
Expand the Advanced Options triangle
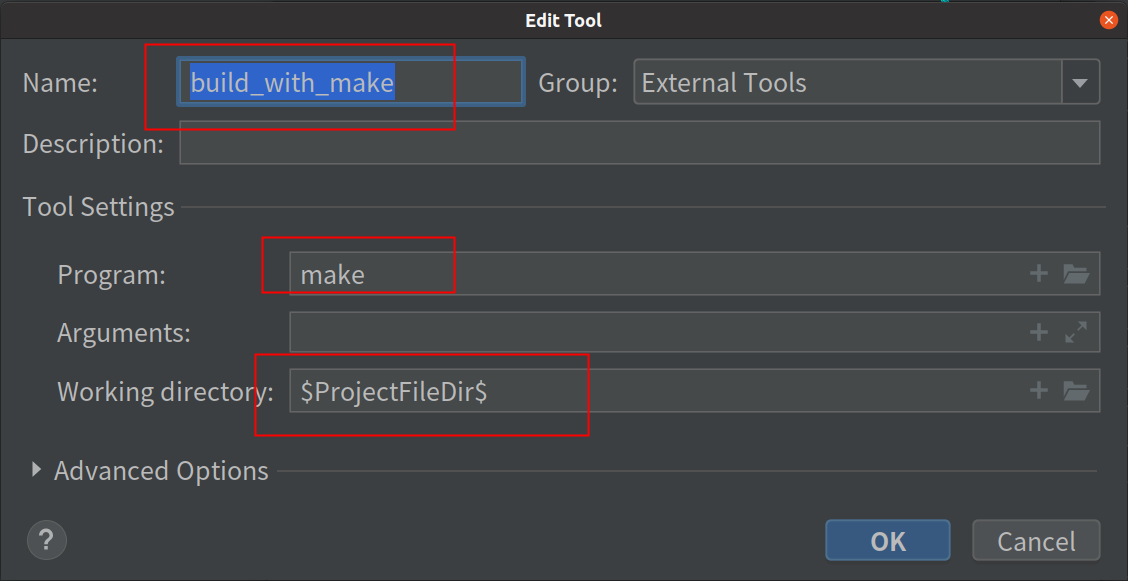coord(36,470)
